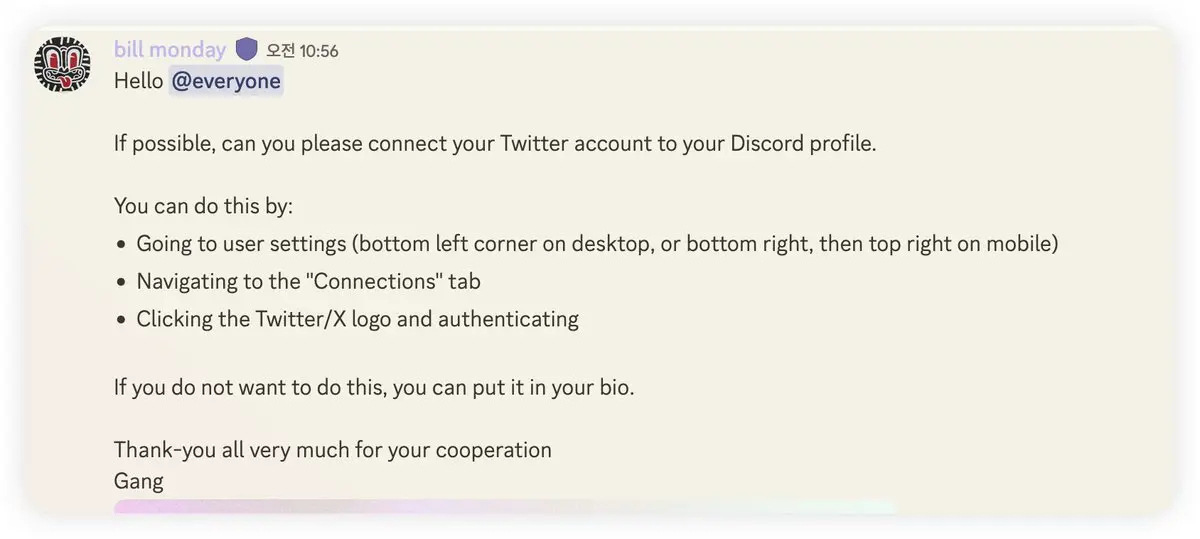1200x539 pixels.
Task: Click the line "You can do this by:"
Action: click(203, 206)
